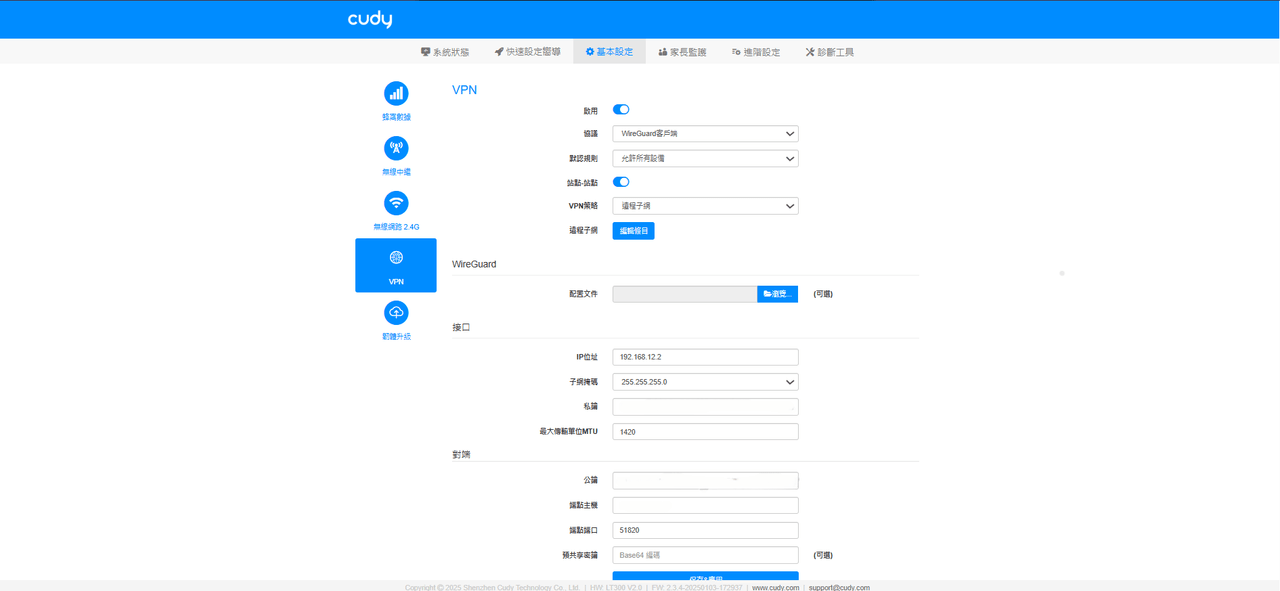This screenshot has height=591, width=1280.
Task: Click the (可選) note beside 配置文件
Action: click(823, 294)
